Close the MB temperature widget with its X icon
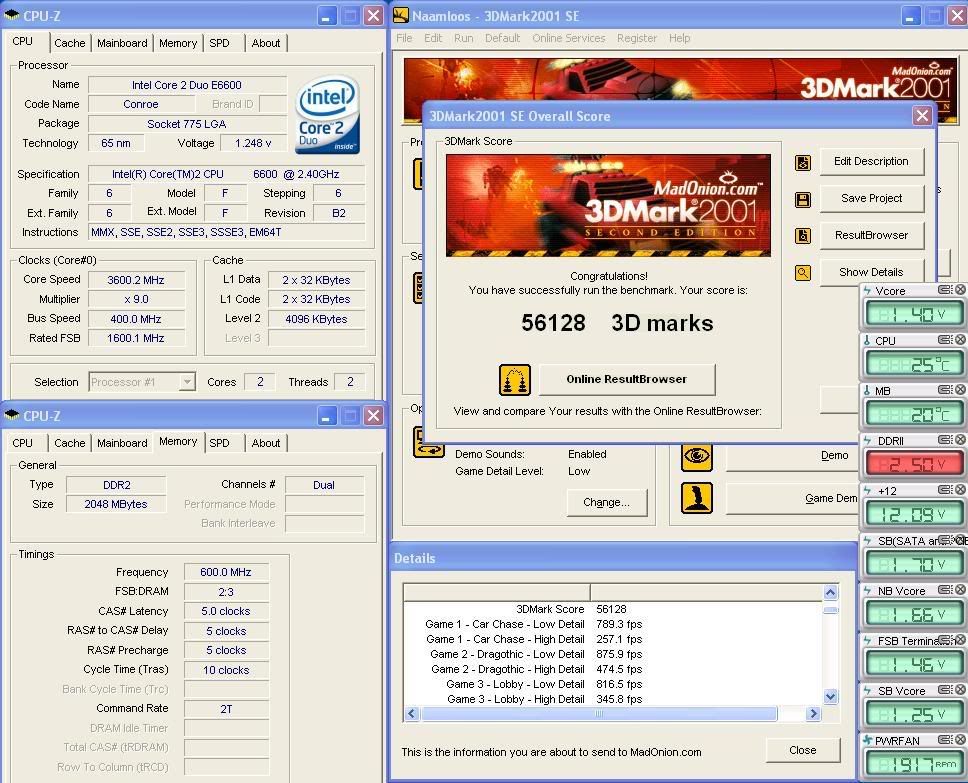968x783 pixels. 960,390
